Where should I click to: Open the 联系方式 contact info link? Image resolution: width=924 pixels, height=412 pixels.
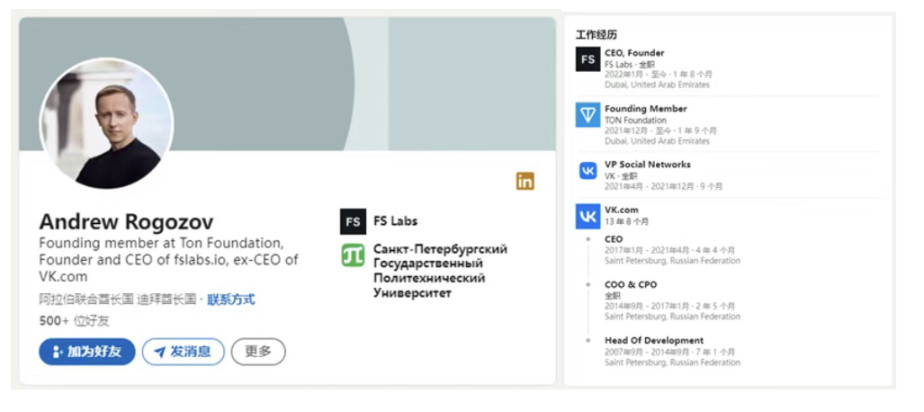coord(231,299)
